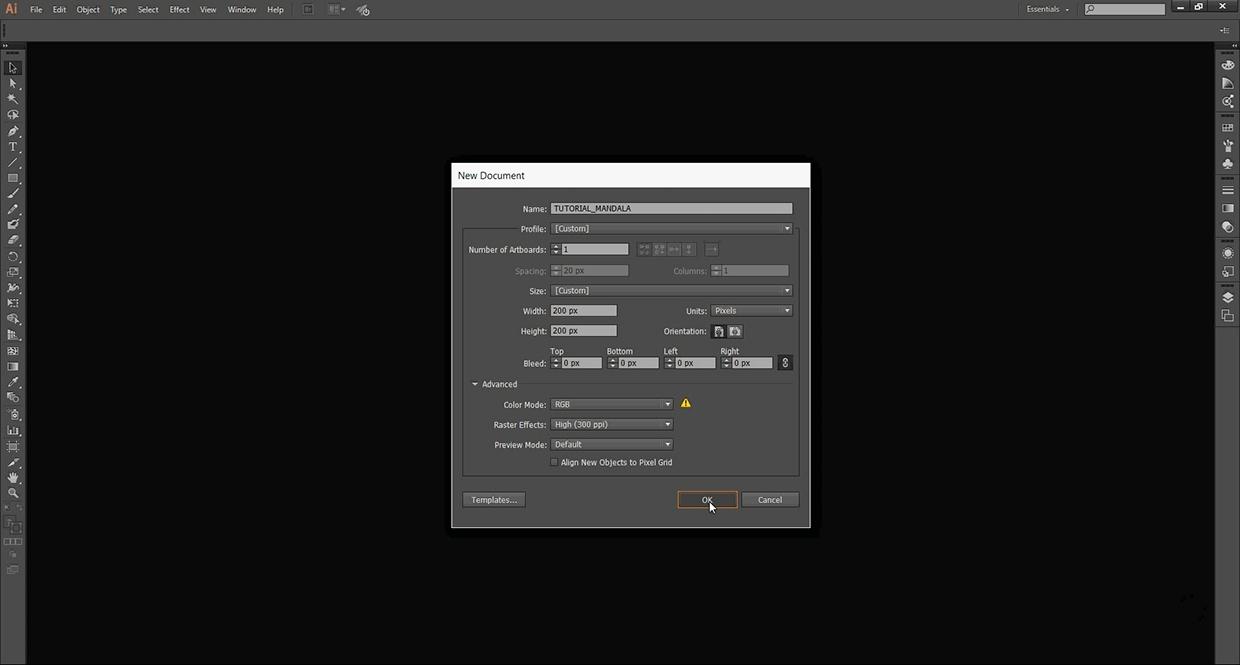Open the Profile dropdown
This screenshot has height=665, width=1240.
(671, 228)
